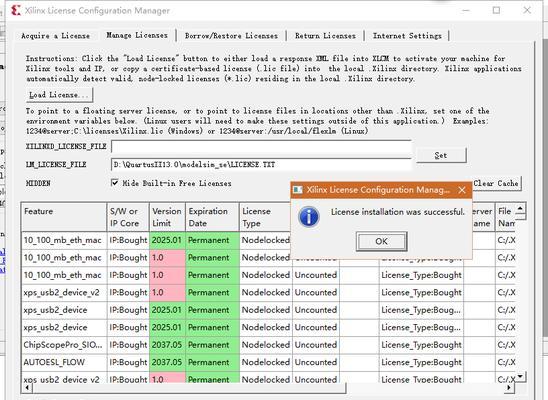Click the Load License... button
This screenshot has width=548, height=400.
pos(60,95)
